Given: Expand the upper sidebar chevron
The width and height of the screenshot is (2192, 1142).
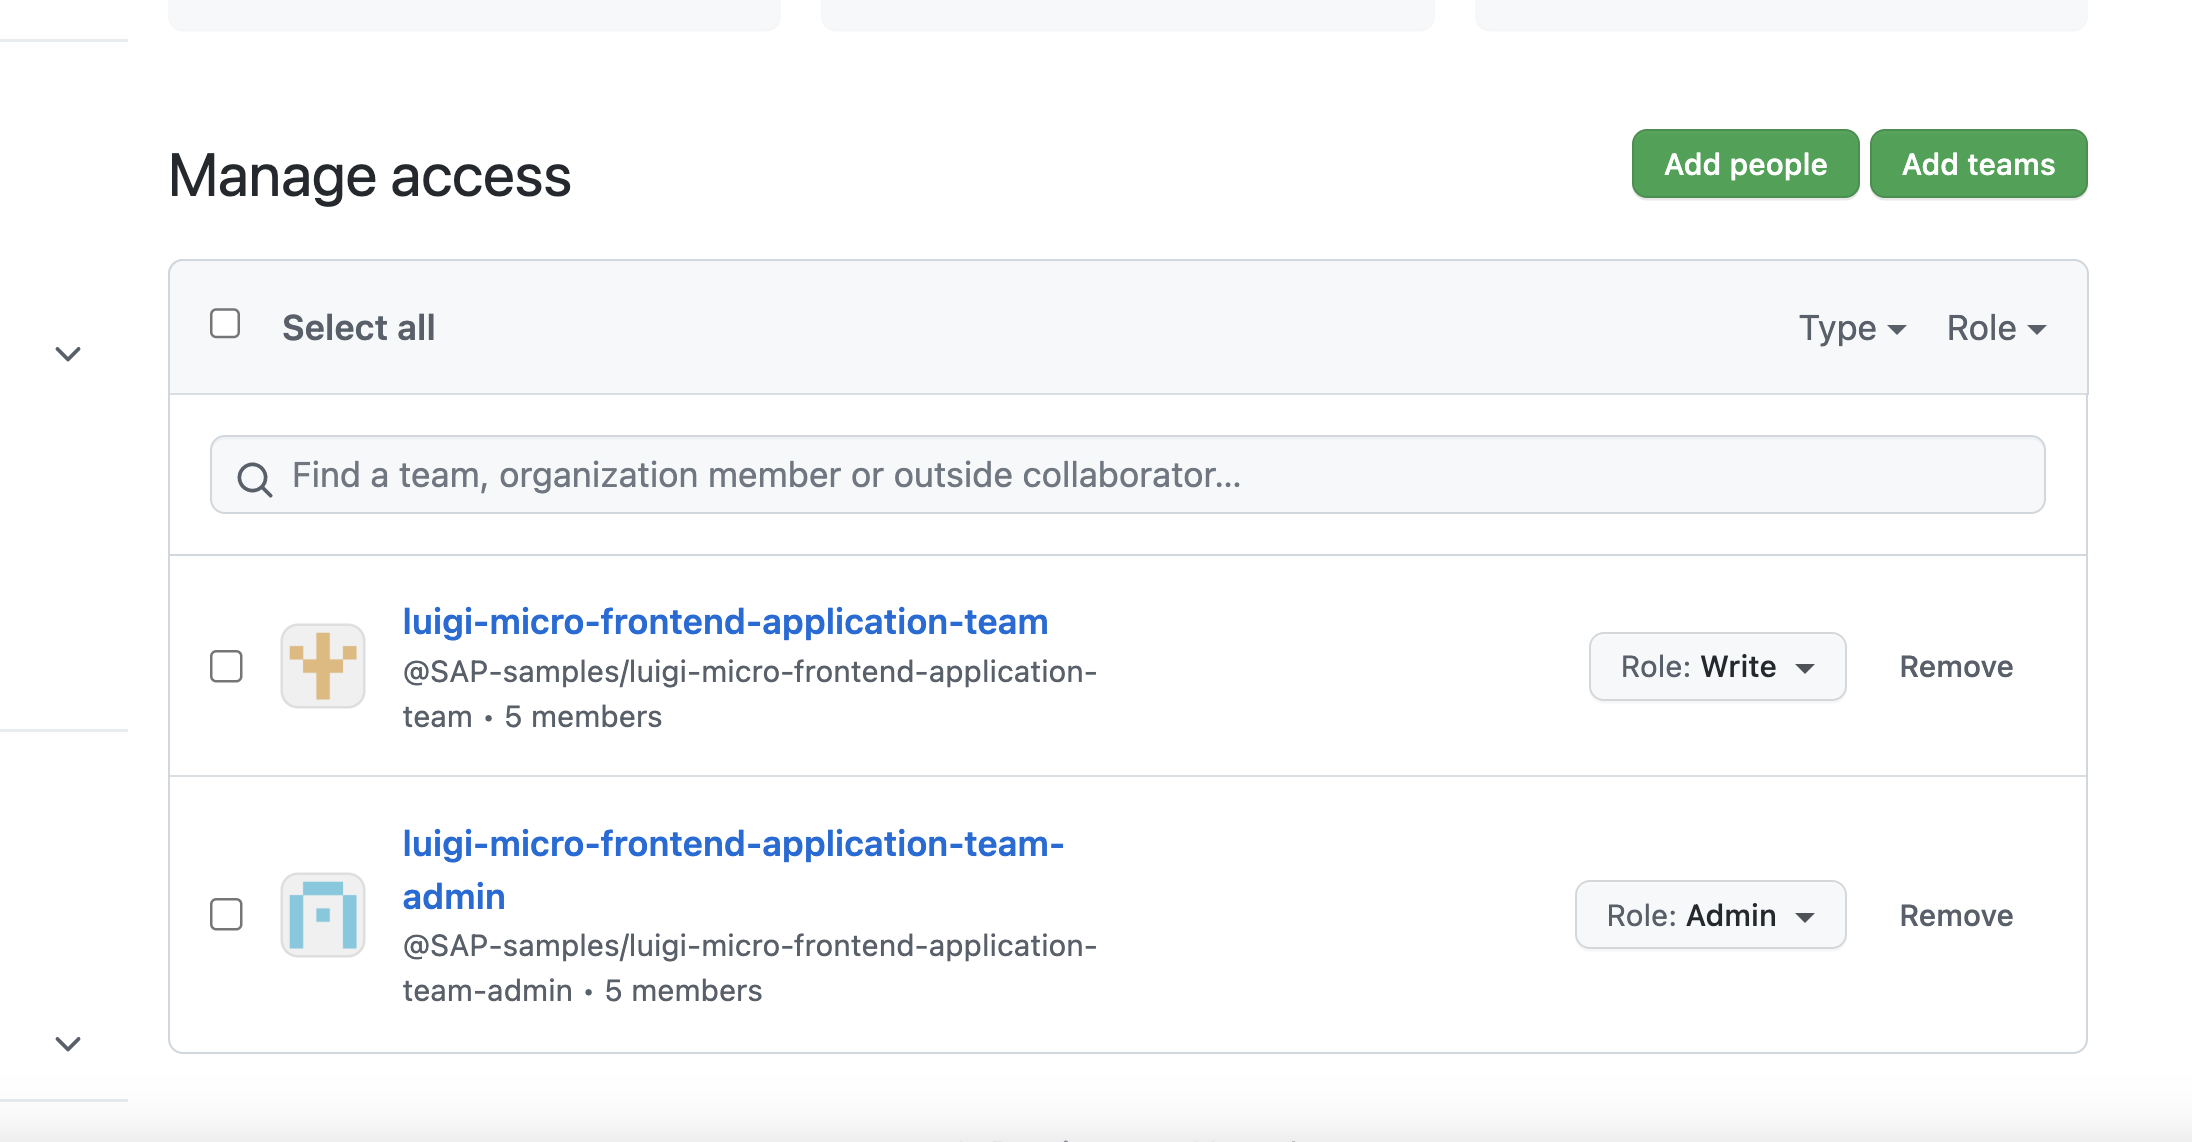Looking at the screenshot, I should tap(68, 354).
